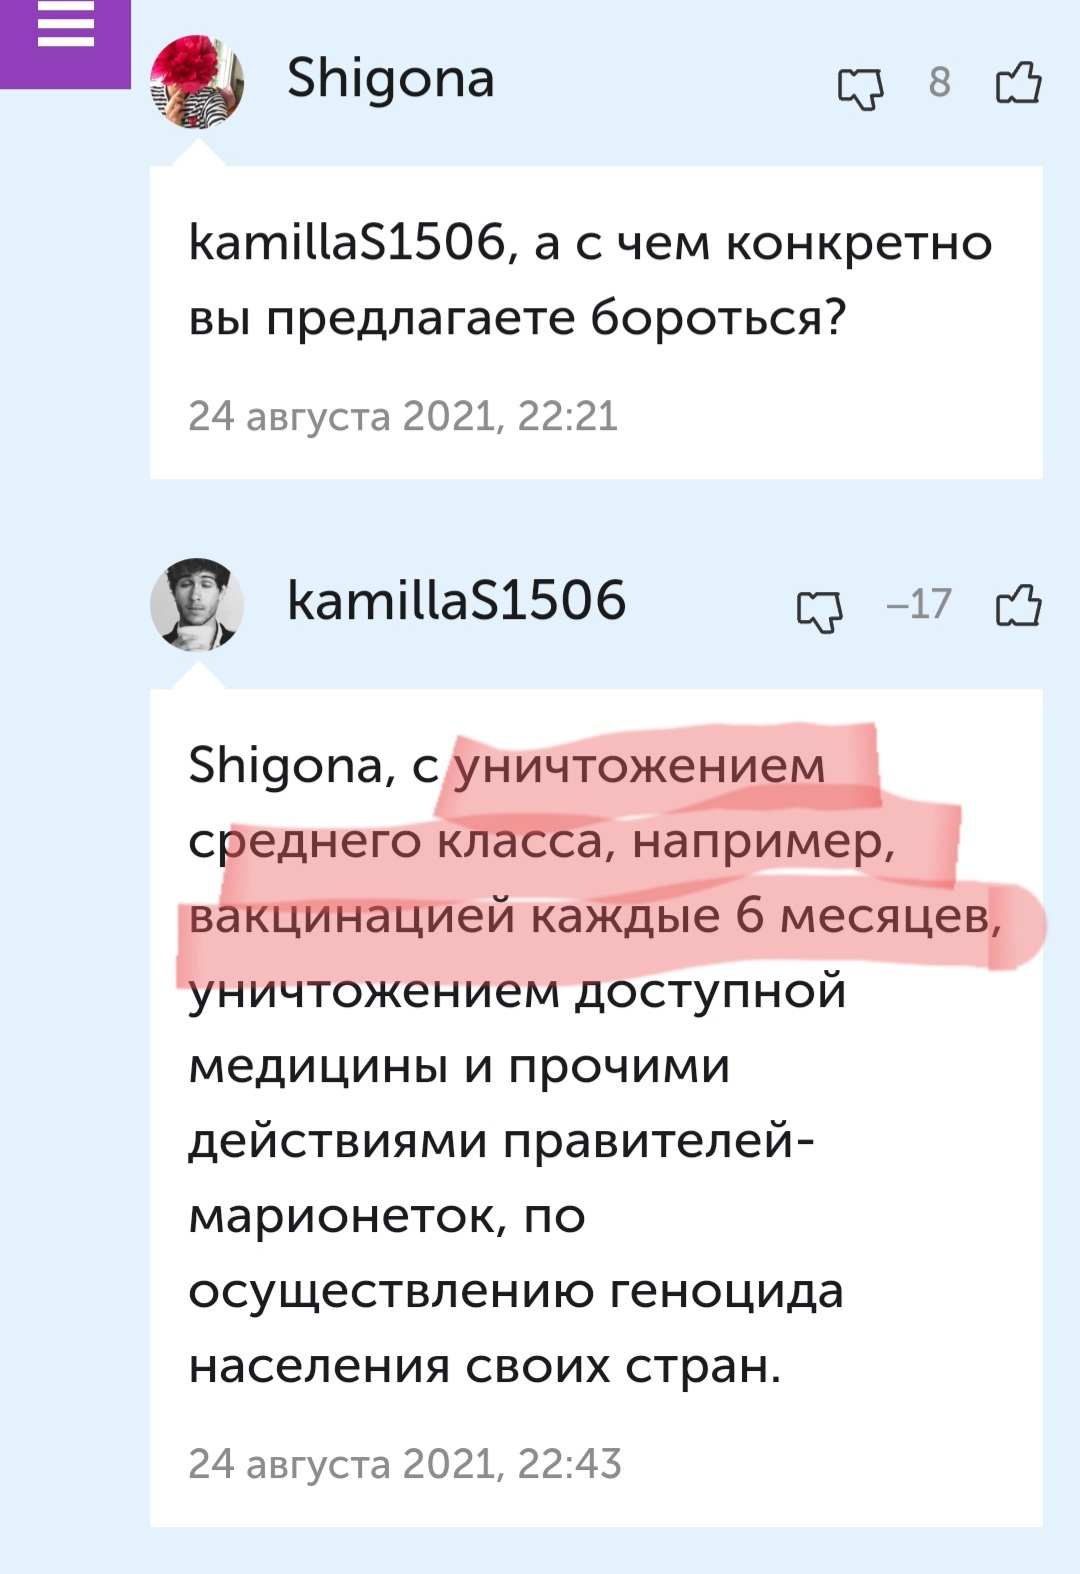The image size is (1080, 1574).
Task: View kamillaS1506's black-and-white profile picture
Action: 197,604
